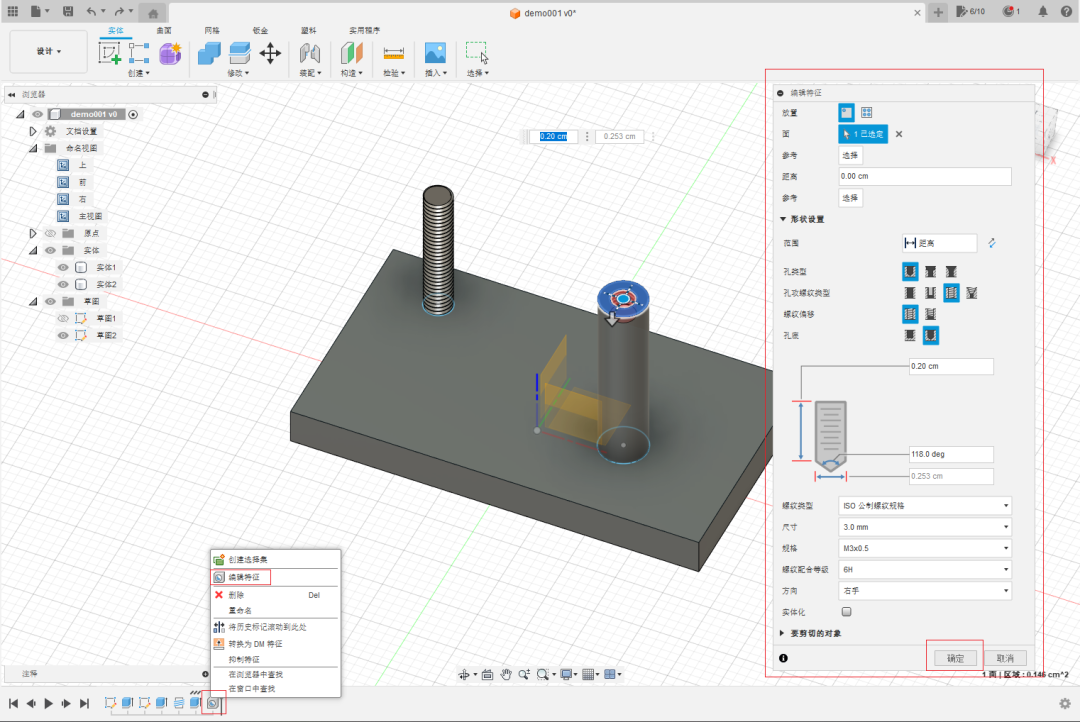Open the 螺纹配合等级 dropdown showing 6H
The width and height of the screenshot is (1080, 722).
point(925,570)
